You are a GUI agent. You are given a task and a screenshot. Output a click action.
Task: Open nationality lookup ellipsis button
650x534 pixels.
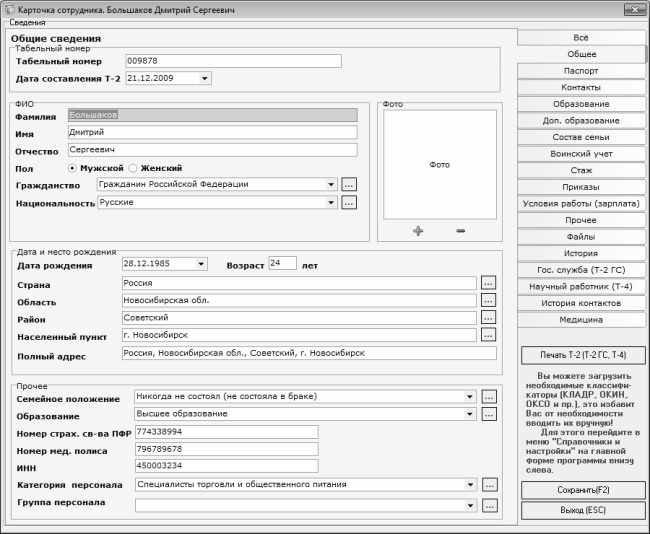(349, 203)
